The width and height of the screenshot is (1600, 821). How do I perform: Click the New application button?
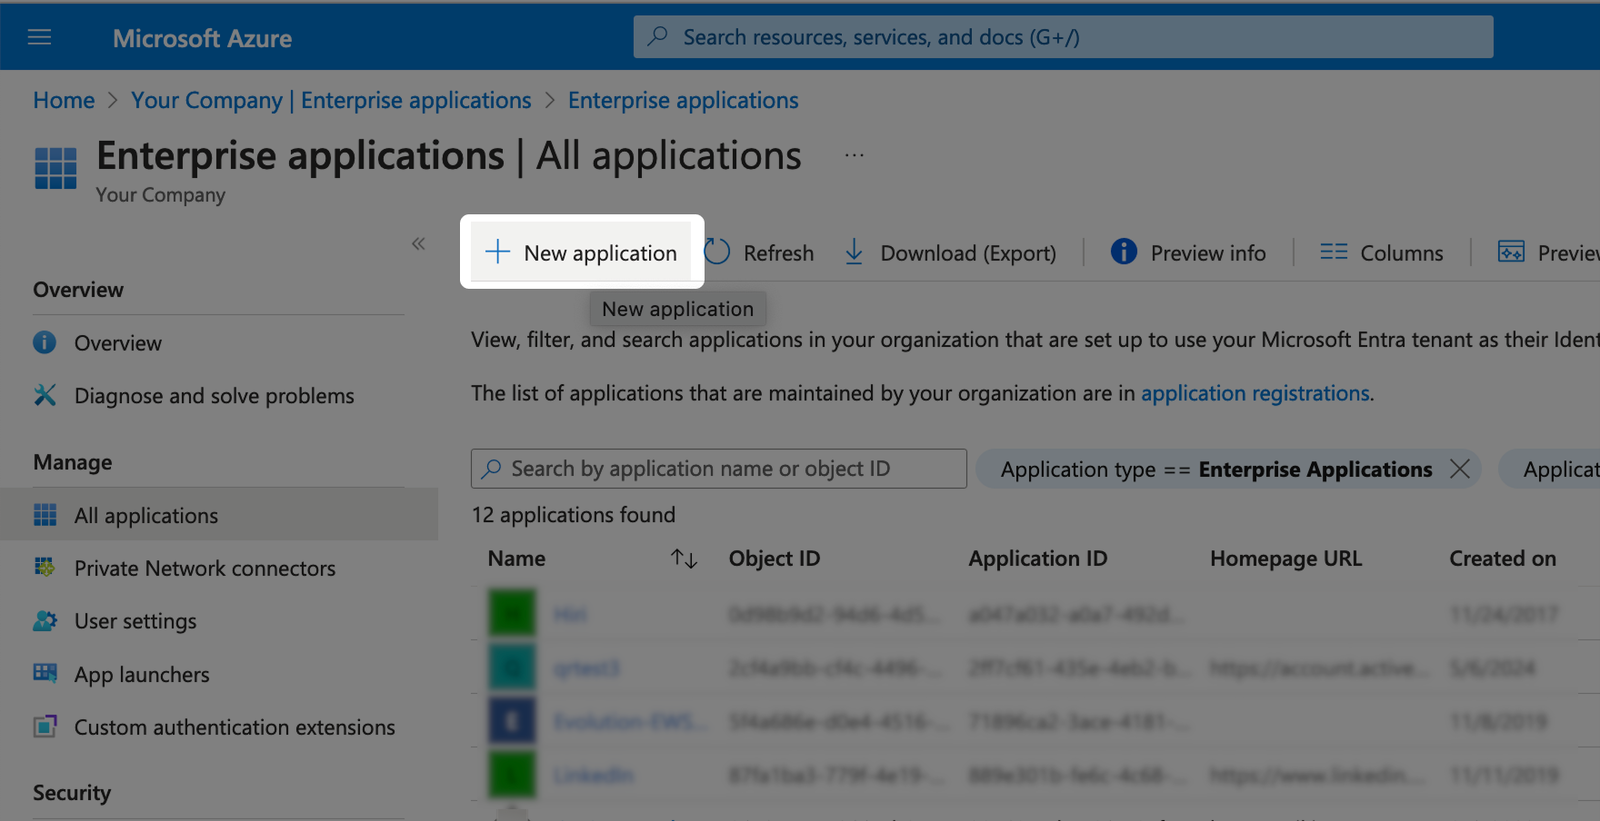[x=582, y=253]
